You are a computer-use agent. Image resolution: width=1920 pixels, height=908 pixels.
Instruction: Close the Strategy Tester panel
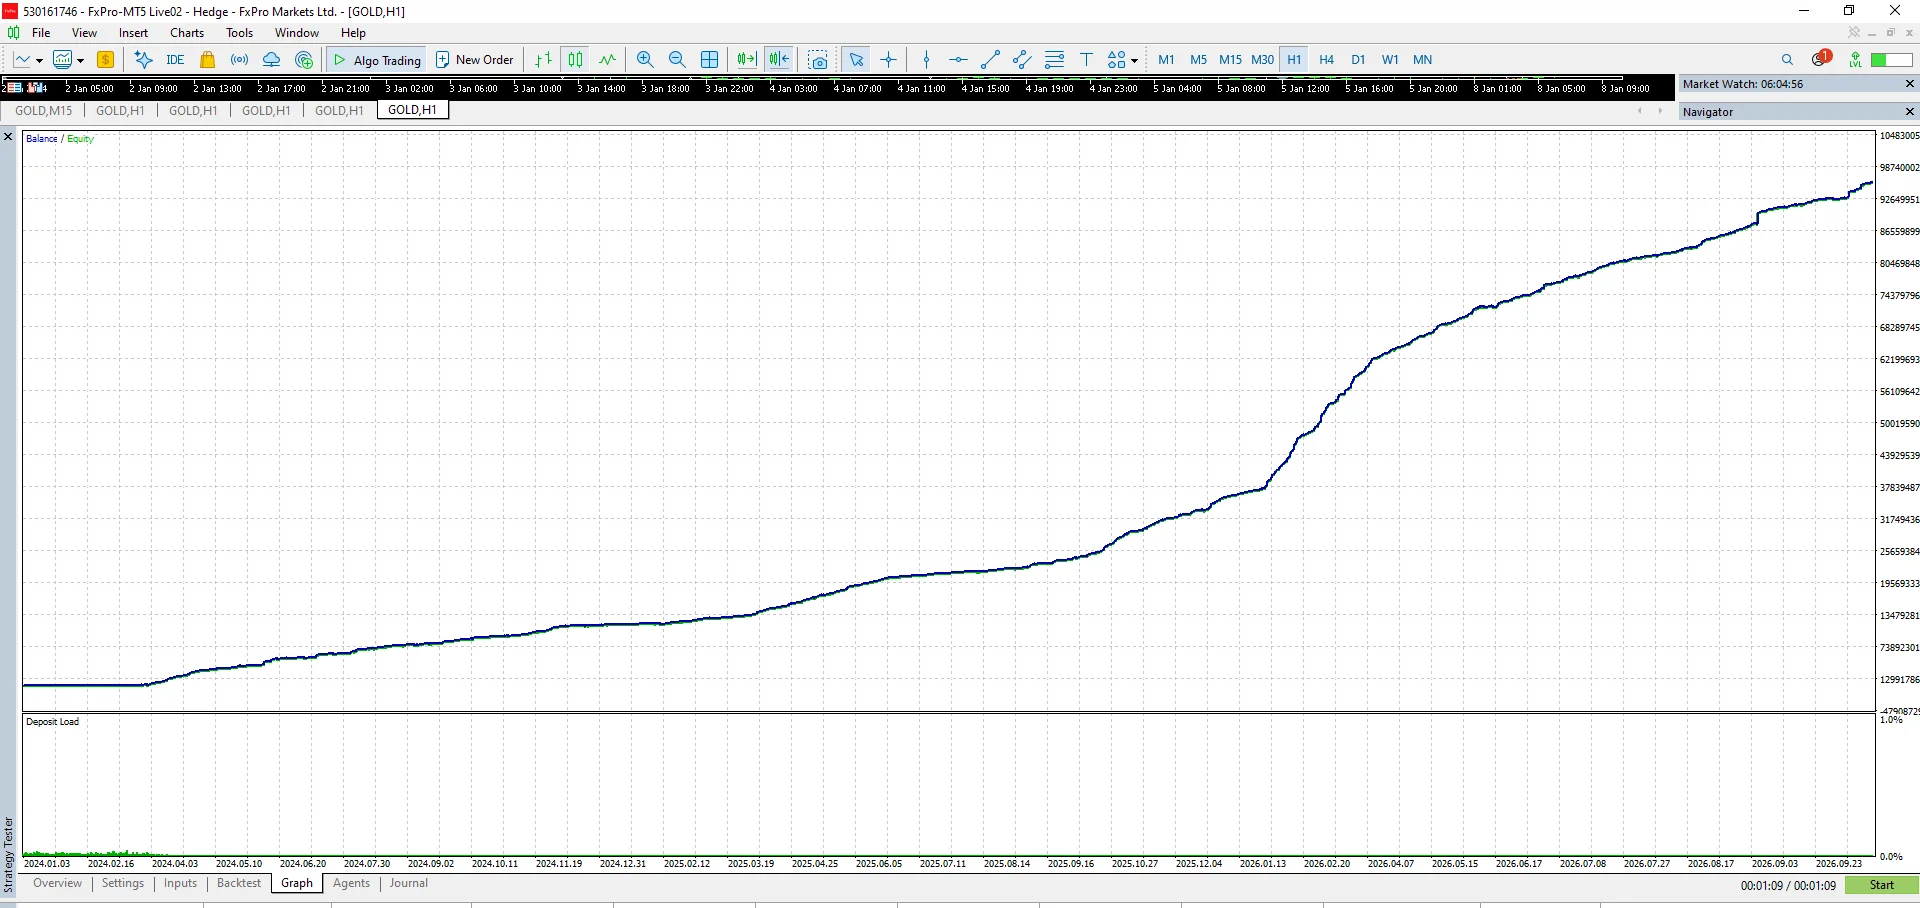(8, 137)
